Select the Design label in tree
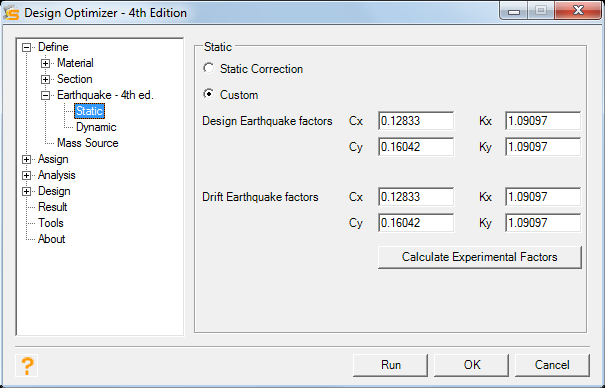 [x=54, y=191]
